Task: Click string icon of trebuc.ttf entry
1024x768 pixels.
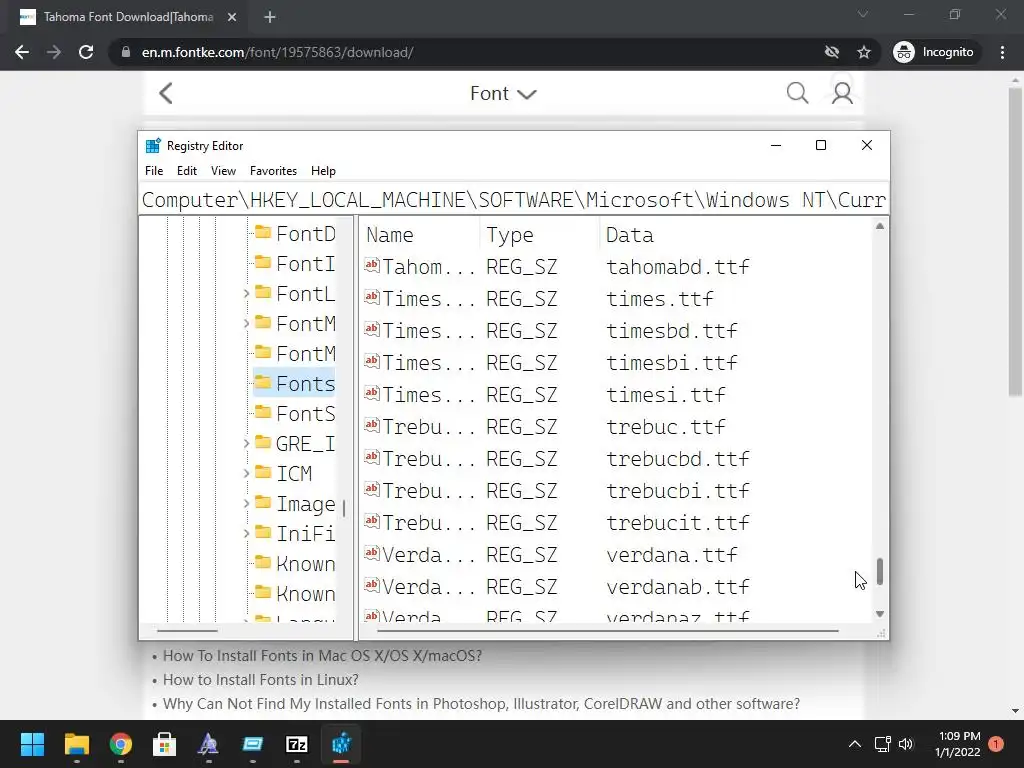Action: [x=372, y=425]
